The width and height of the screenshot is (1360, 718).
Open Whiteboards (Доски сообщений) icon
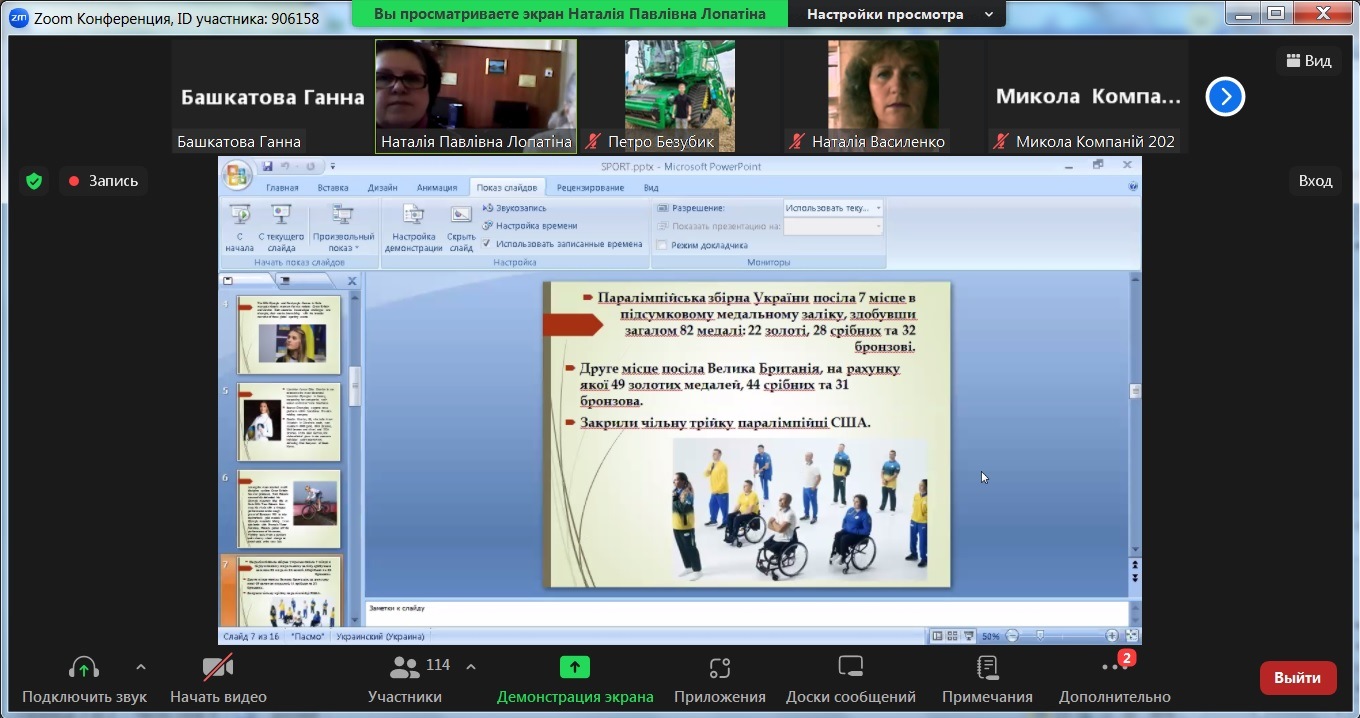[x=850, y=668]
